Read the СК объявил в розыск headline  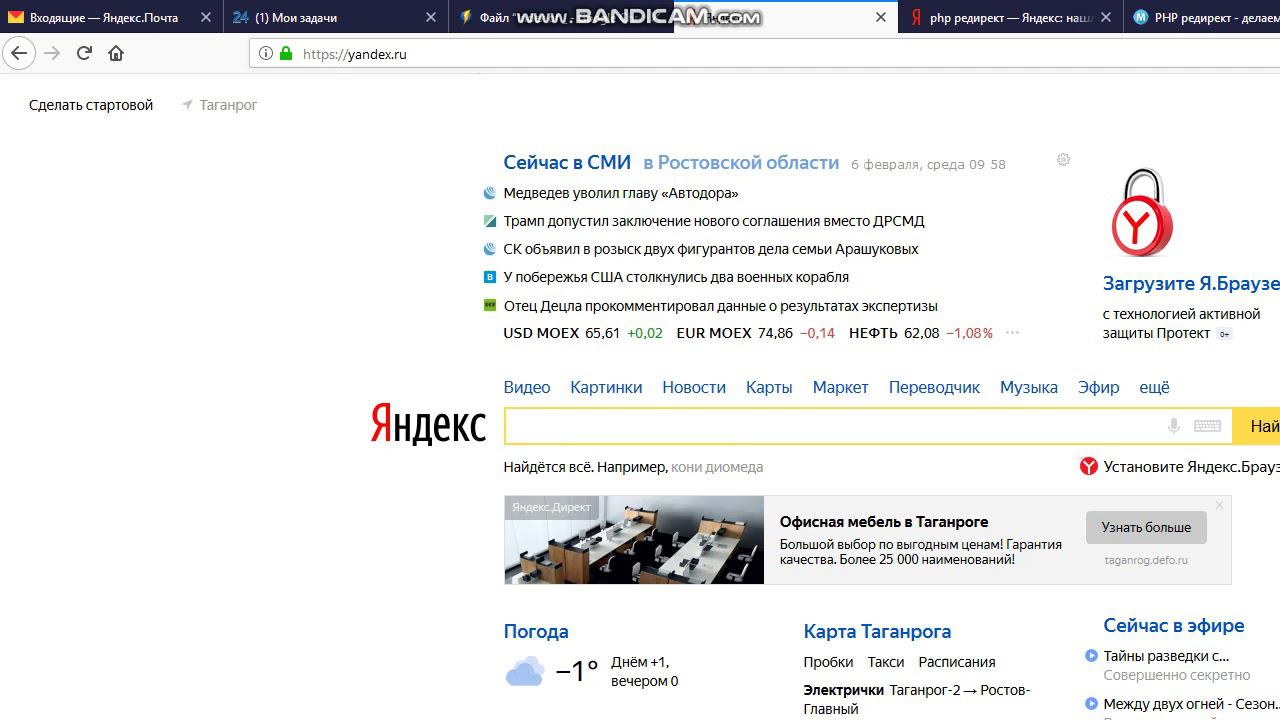tap(711, 249)
